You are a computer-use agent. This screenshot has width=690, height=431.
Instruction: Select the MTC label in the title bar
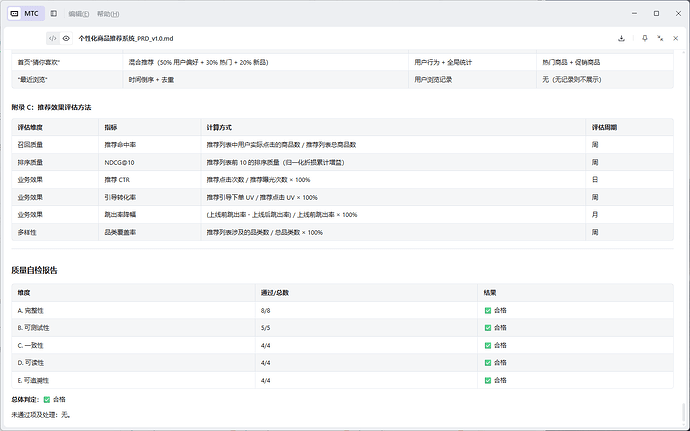31,14
